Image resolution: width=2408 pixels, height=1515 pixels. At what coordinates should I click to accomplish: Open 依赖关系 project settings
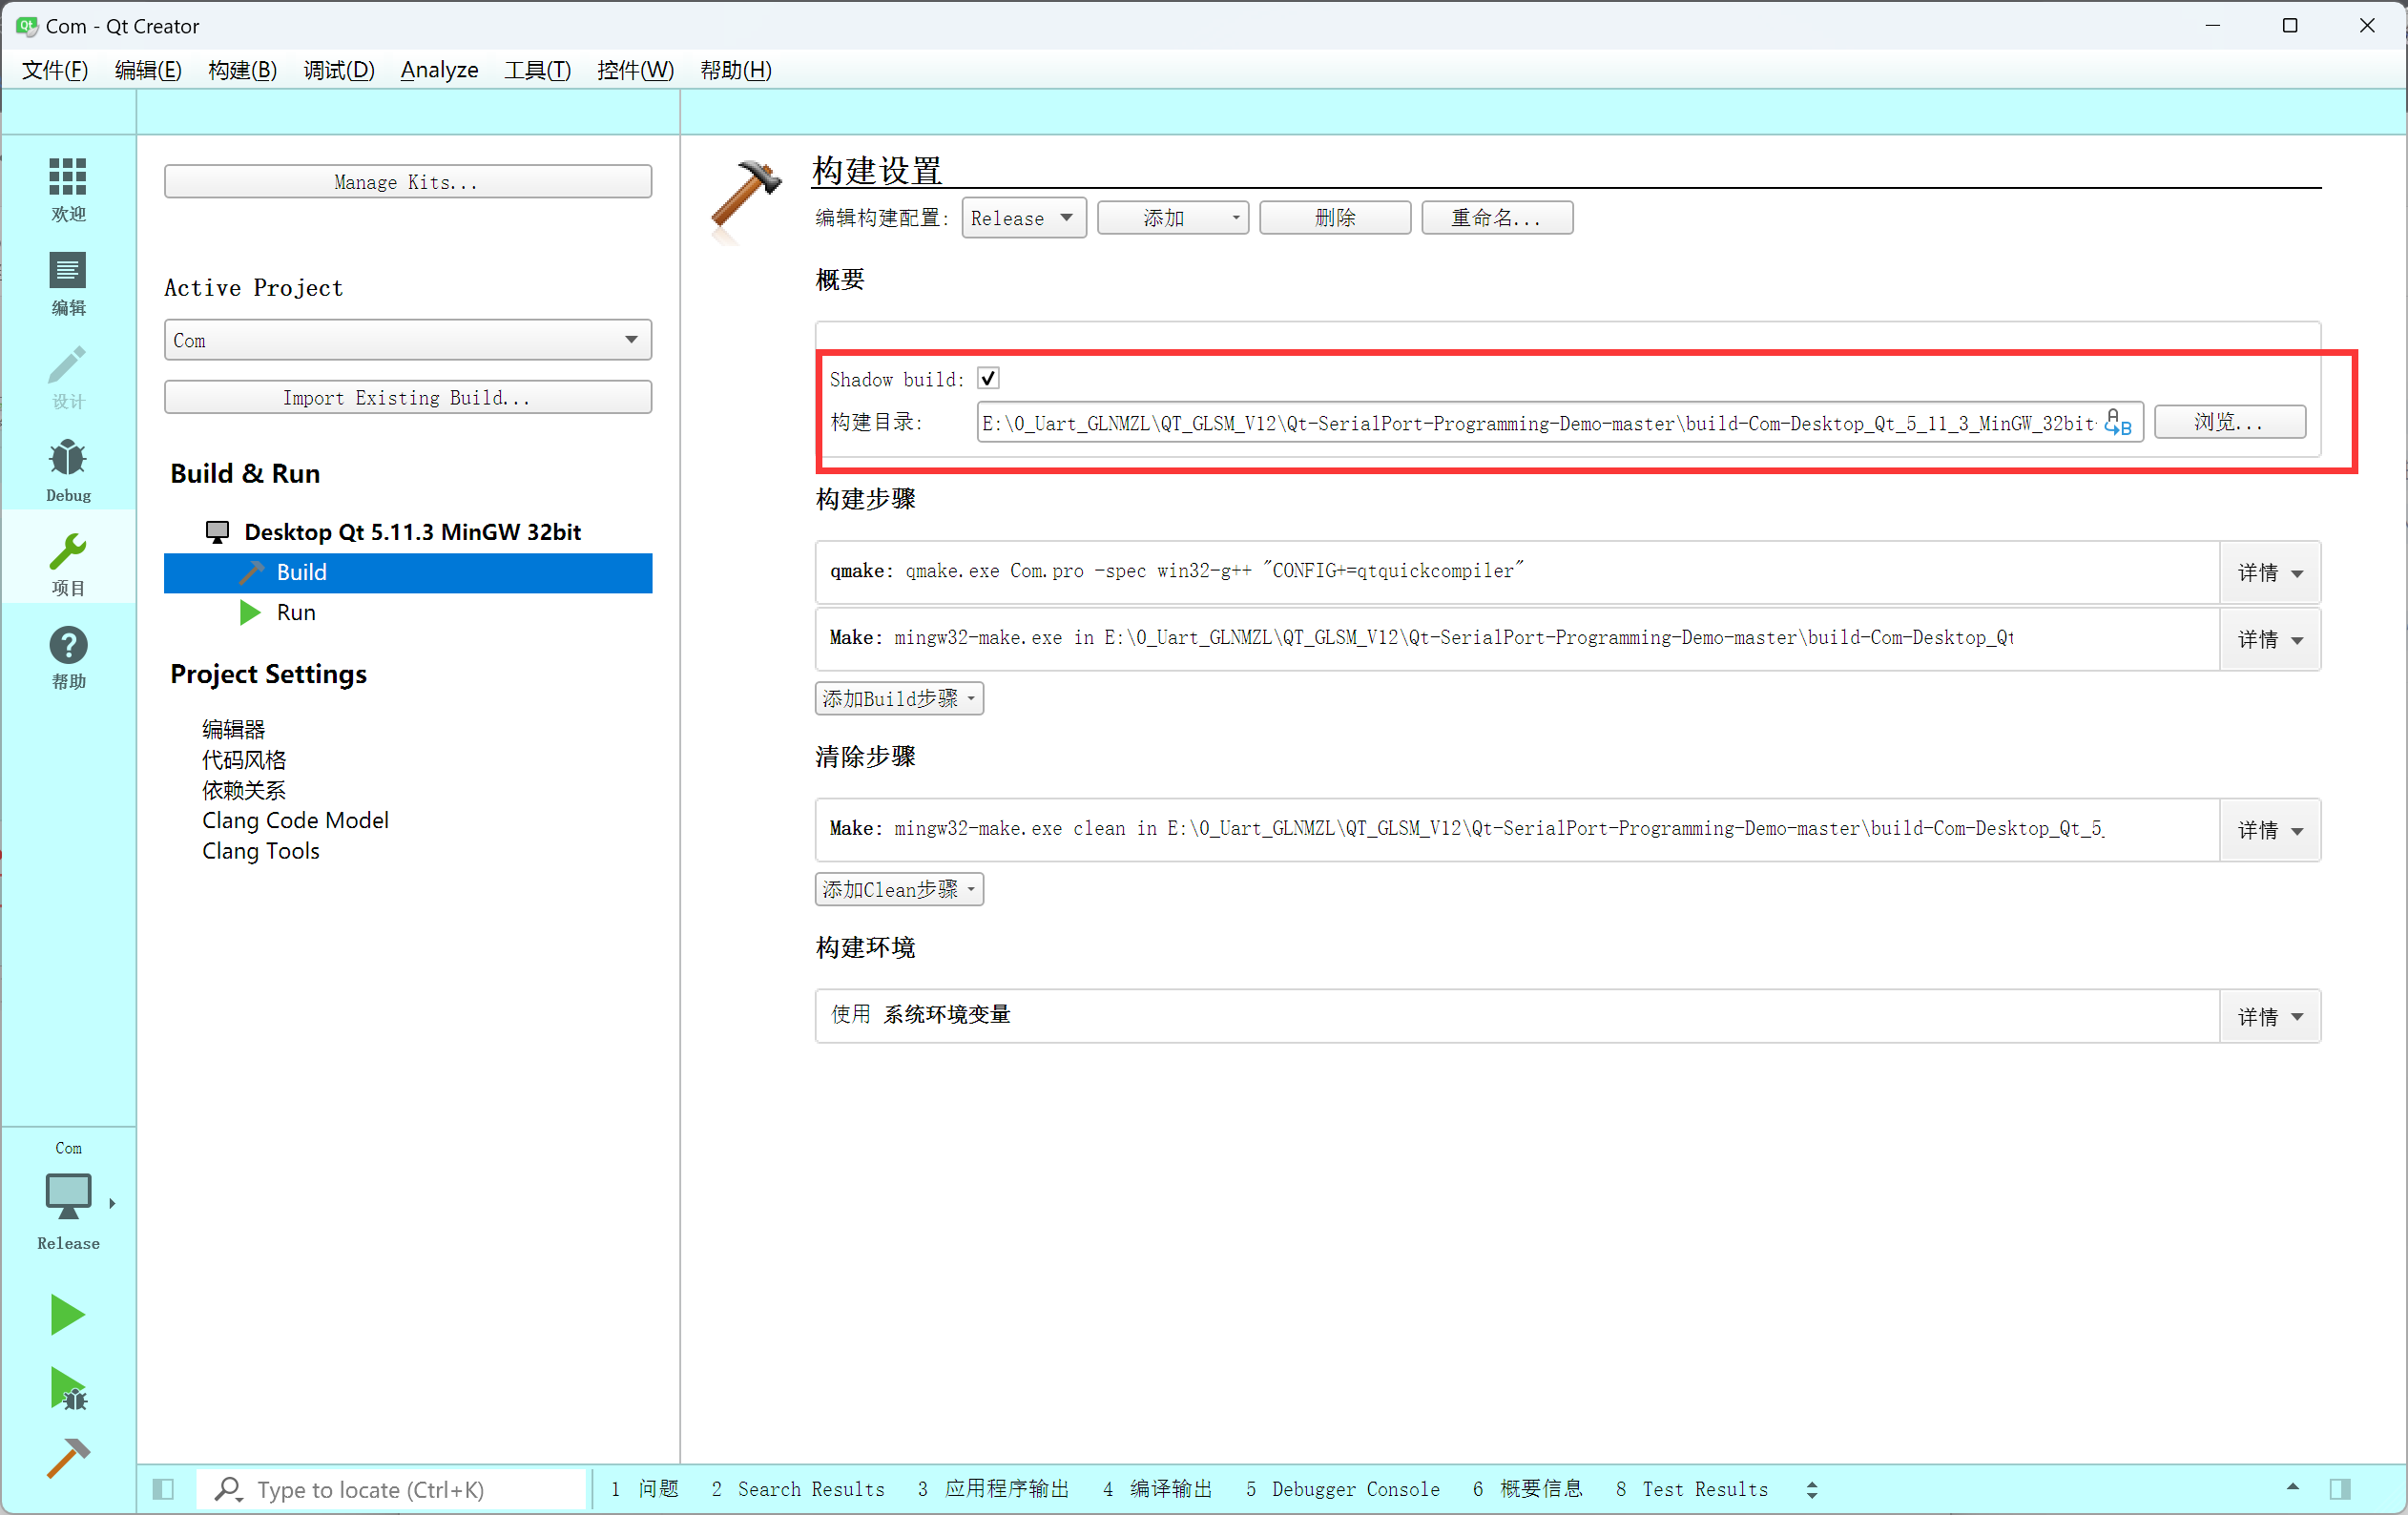point(244,790)
